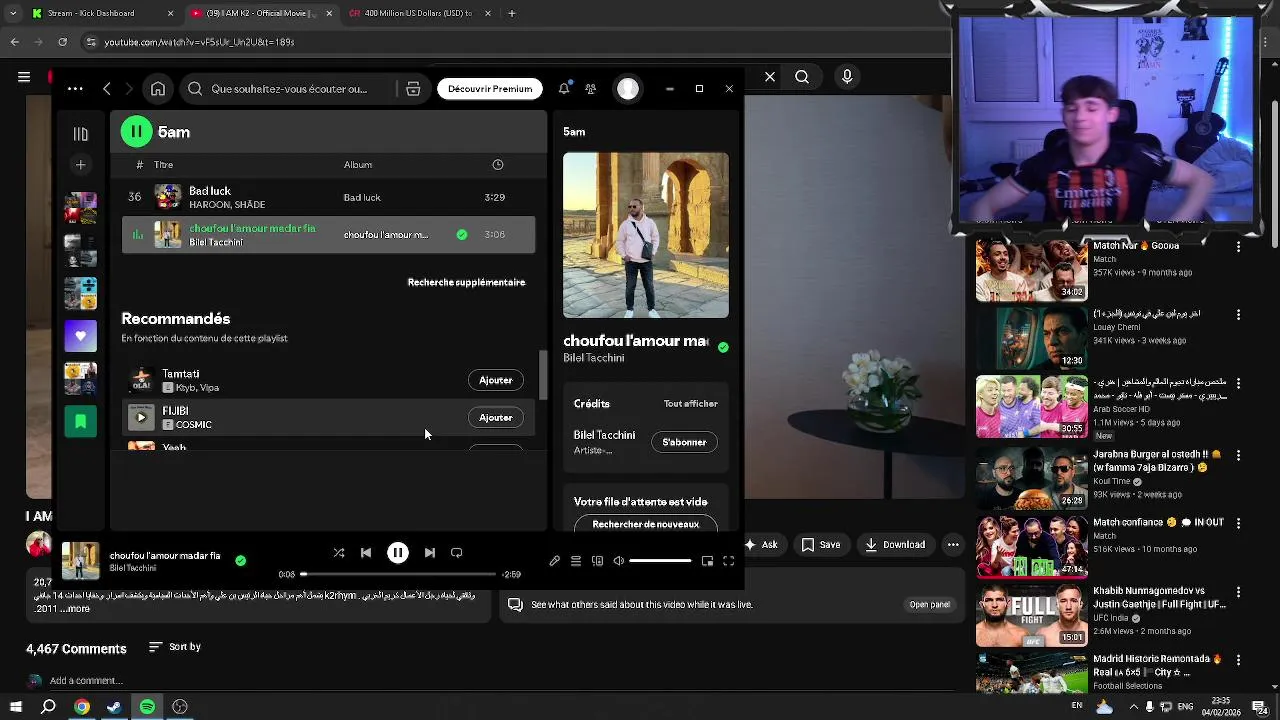Click Tout afficher in Crédits
1280x720 pixels.
pos(691,404)
